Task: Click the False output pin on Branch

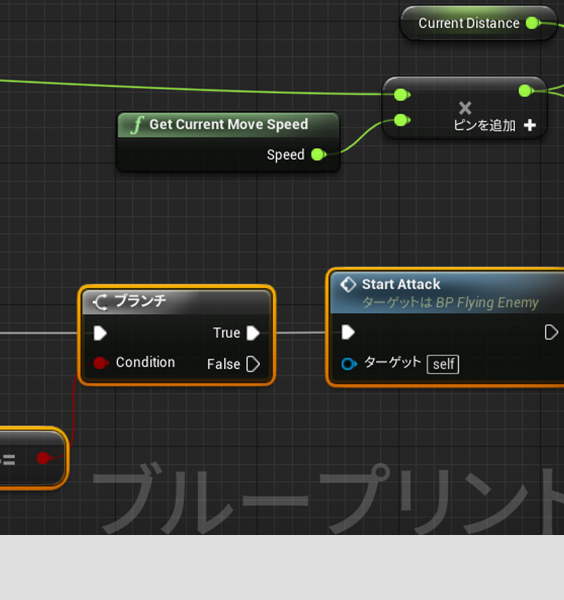Action: point(253,364)
